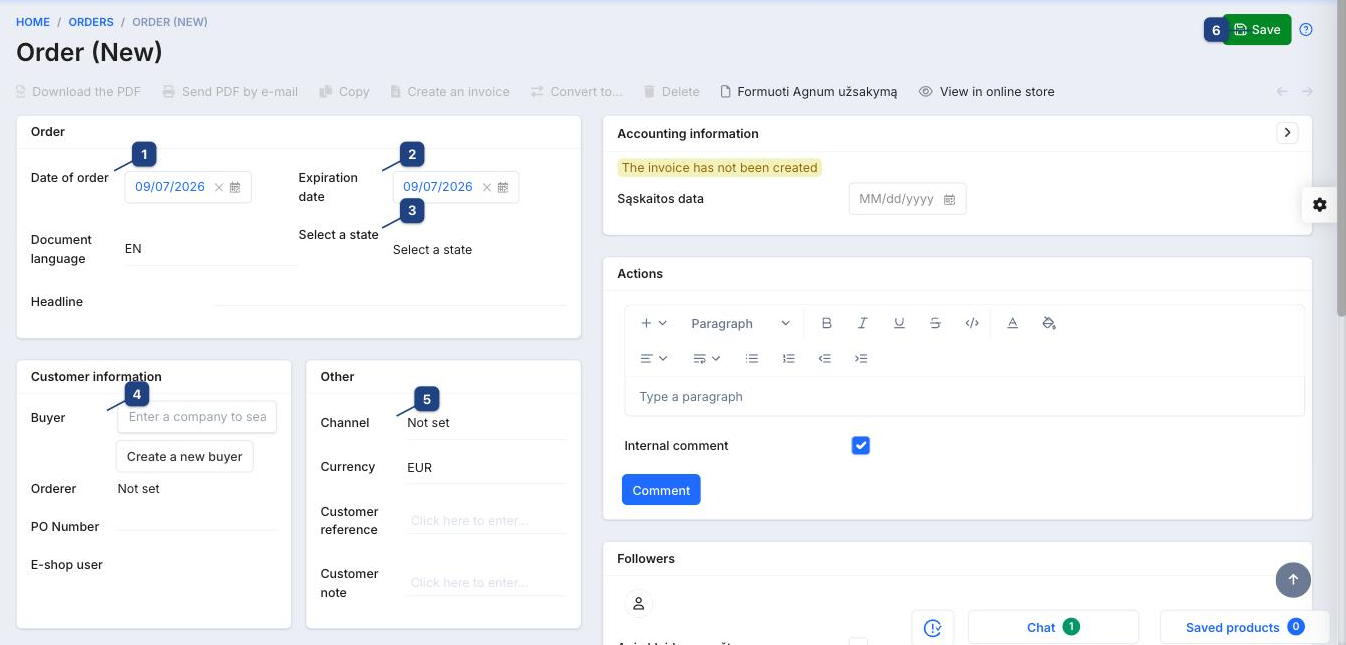Screen dimensions: 1346x645
Task: Open the task alert clock icon
Action: [x=932, y=628]
